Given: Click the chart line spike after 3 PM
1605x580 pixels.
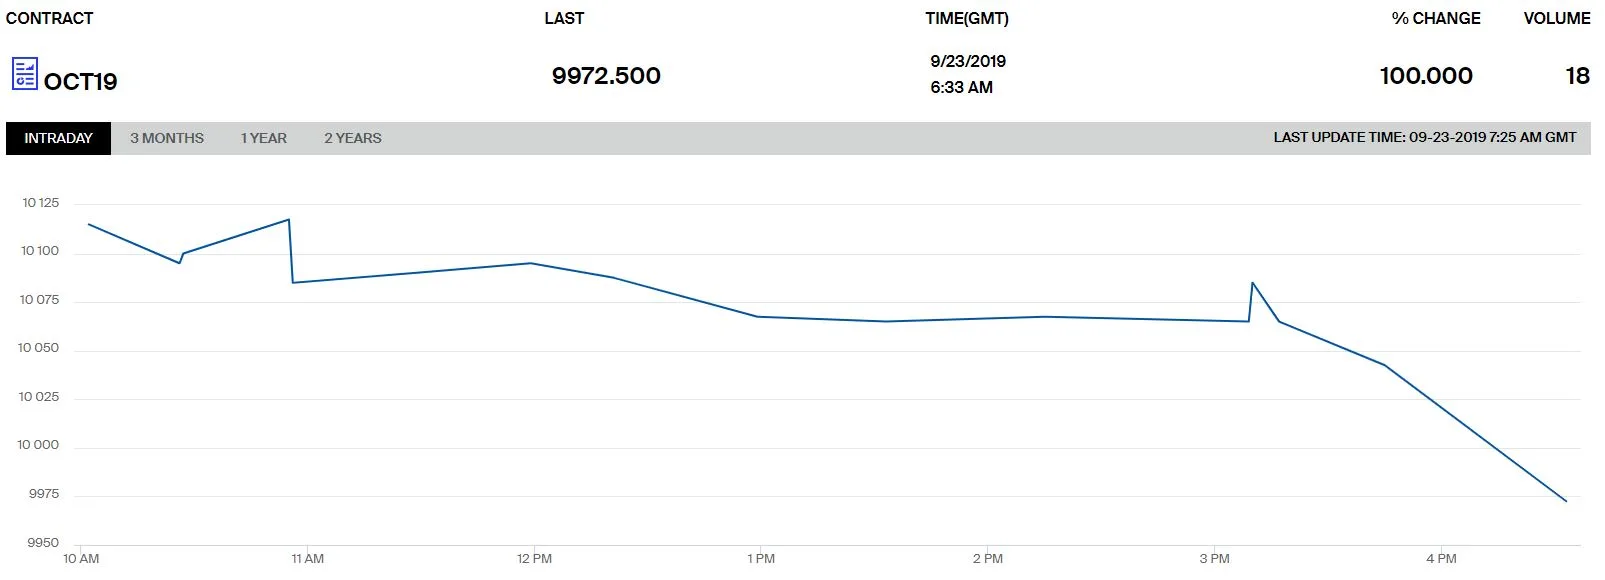Looking at the screenshot, I should pos(1252,284).
